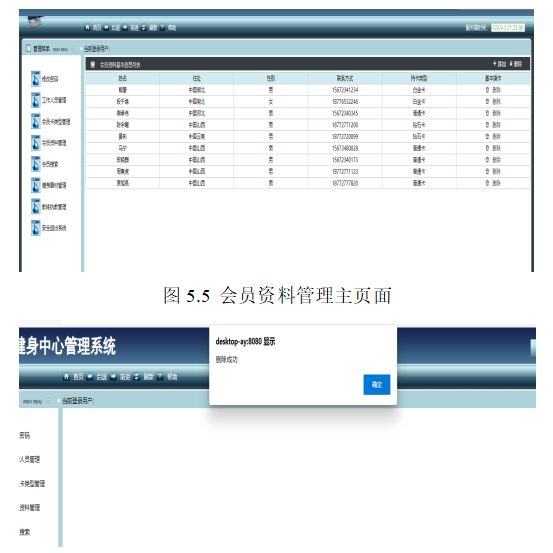Delete the member with phone 15672341234
Screen dimensions: 553x553
(493, 90)
